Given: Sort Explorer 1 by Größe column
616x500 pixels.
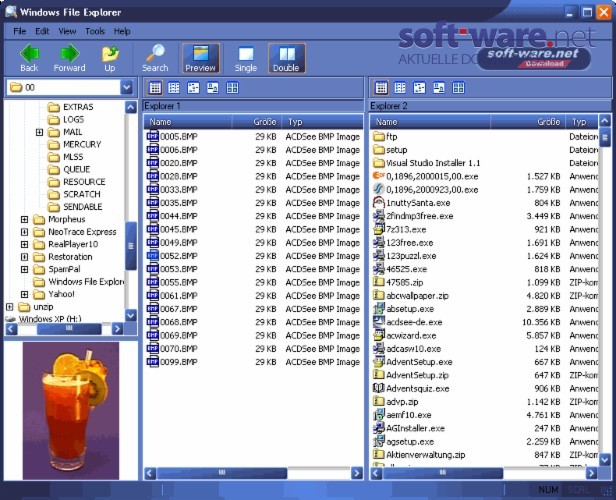Looking at the screenshot, I should pos(257,122).
